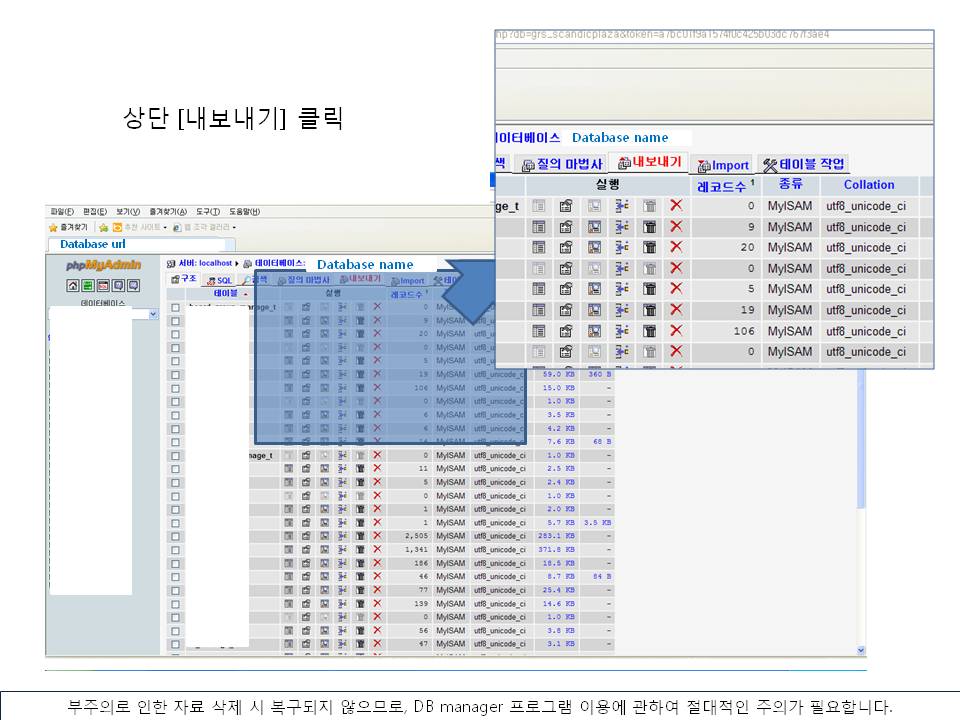Click Structure icon for the 20-record table
Viewport: 960px width, 720px height.
(566, 248)
